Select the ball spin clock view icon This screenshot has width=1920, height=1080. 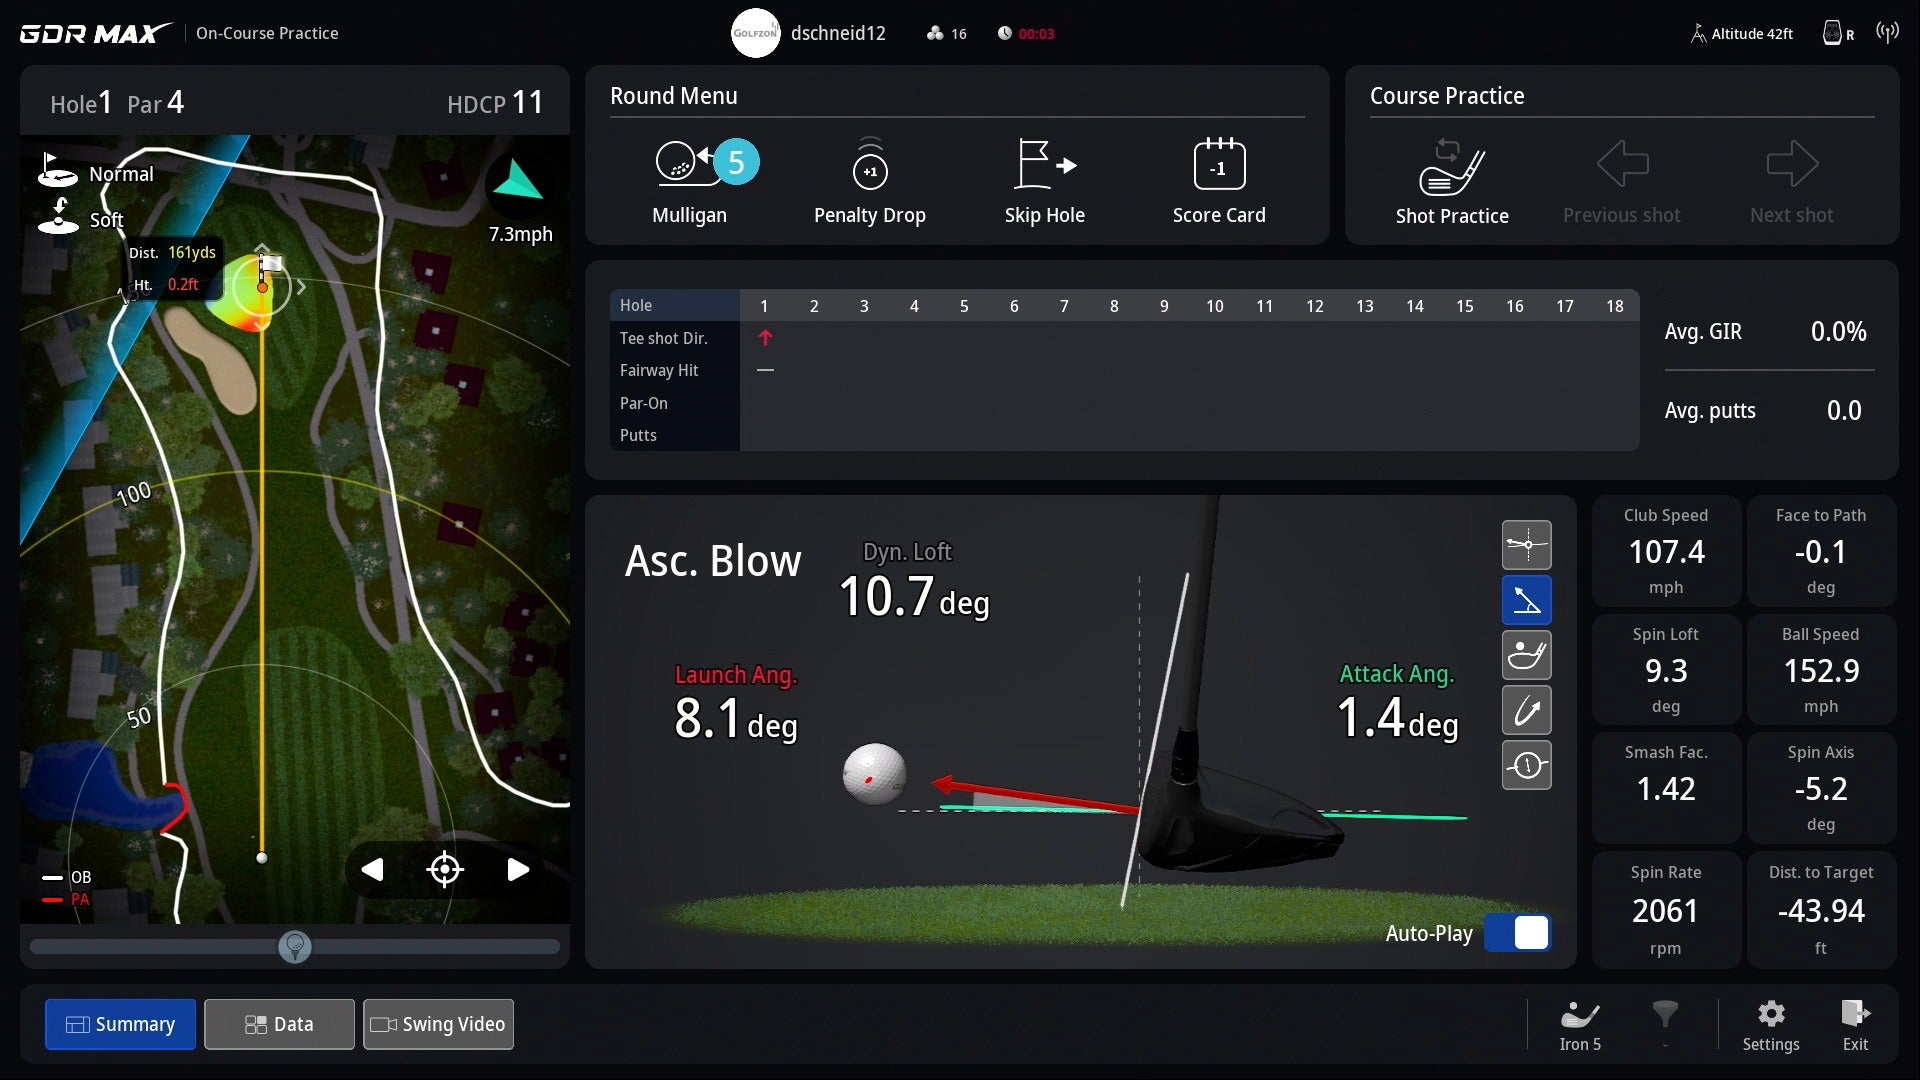coord(1527,765)
